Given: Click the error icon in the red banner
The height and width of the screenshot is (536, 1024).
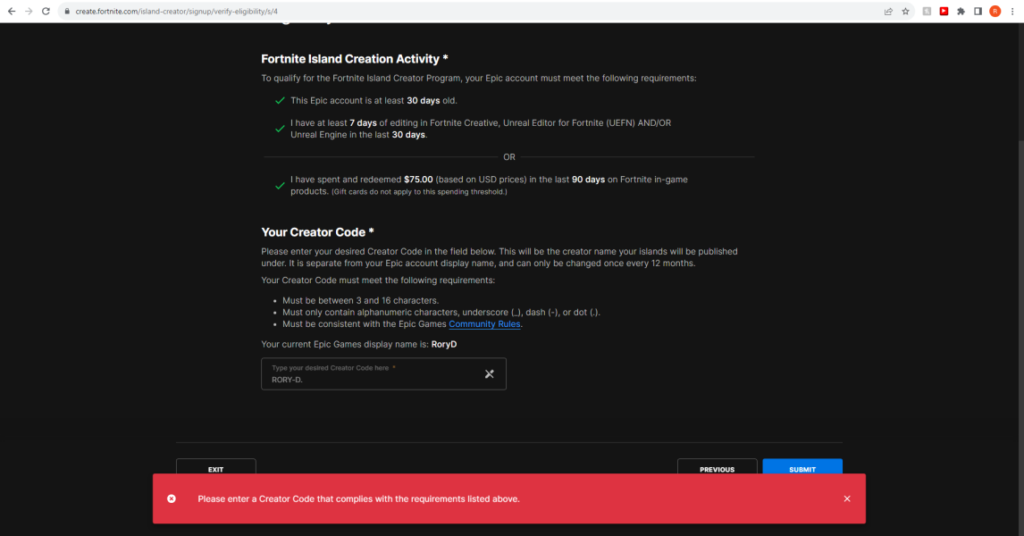Looking at the screenshot, I should (171, 498).
